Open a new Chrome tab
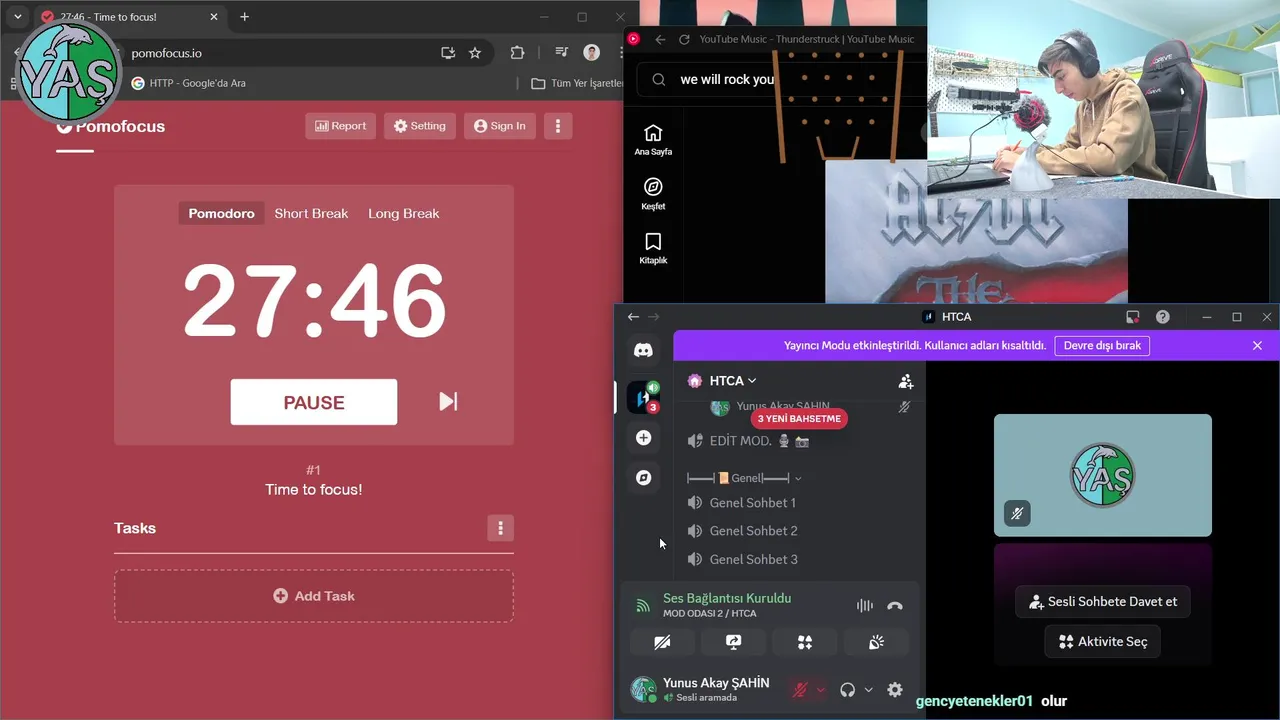 coord(244,17)
